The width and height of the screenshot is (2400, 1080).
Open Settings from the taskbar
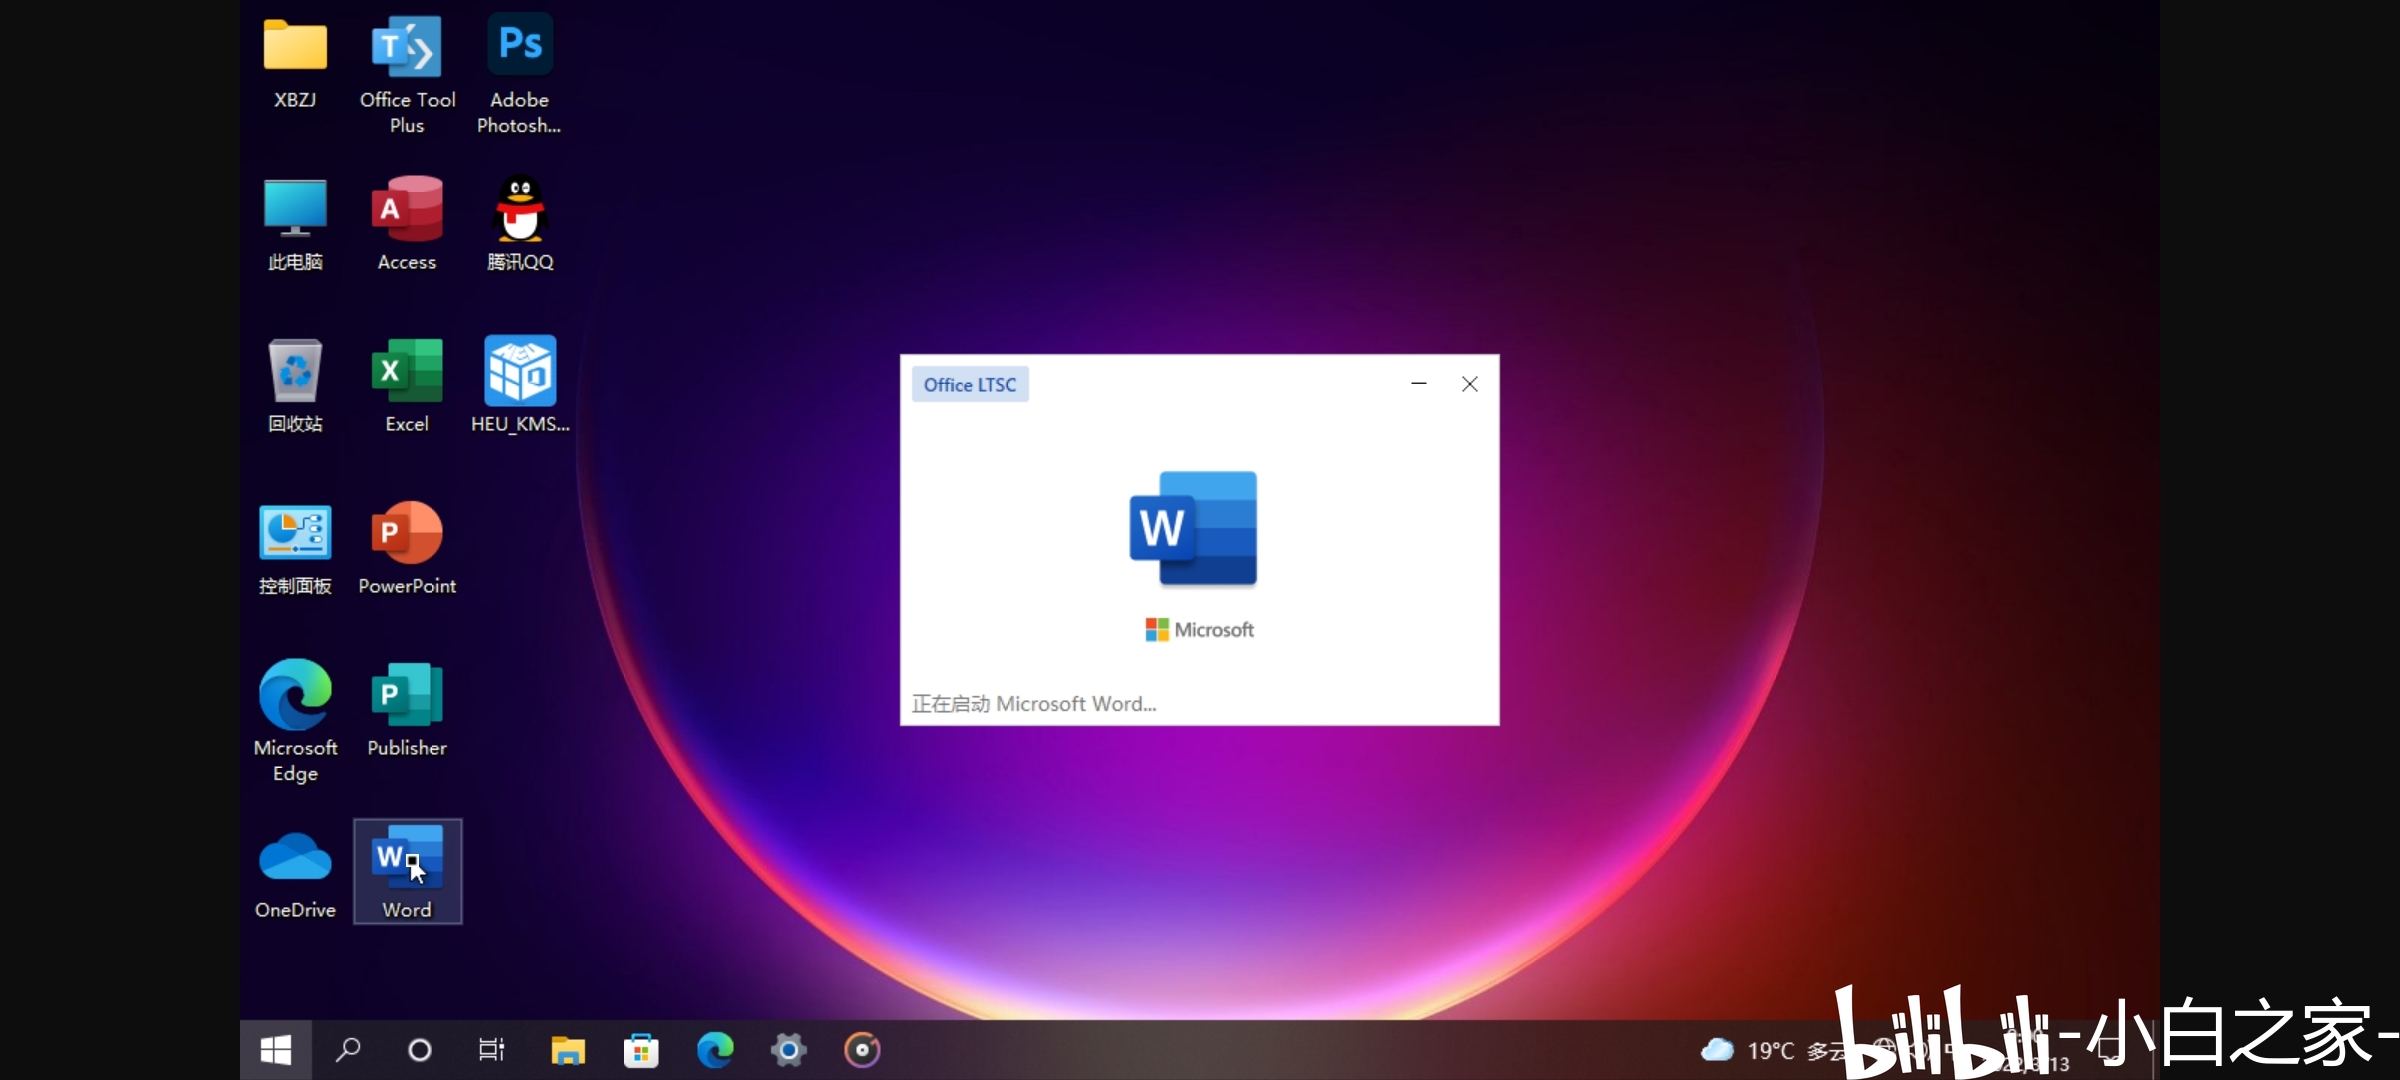pyautogui.click(x=788, y=1050)
